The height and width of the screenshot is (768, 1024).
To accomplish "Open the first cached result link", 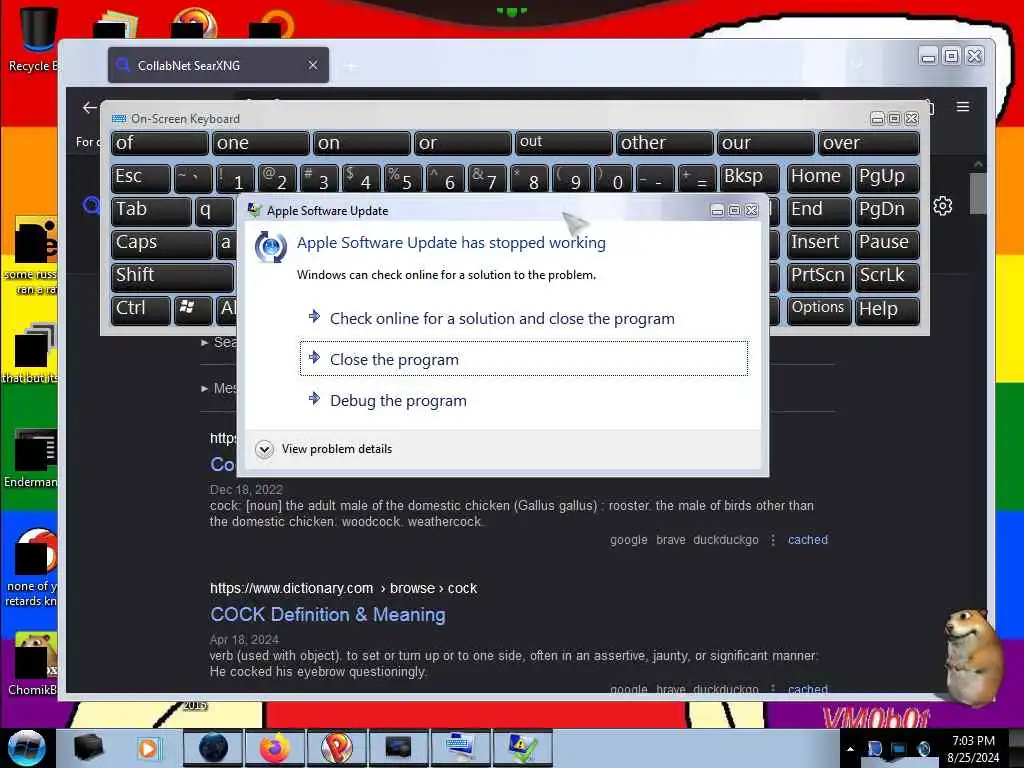I will tap(808, 540).
